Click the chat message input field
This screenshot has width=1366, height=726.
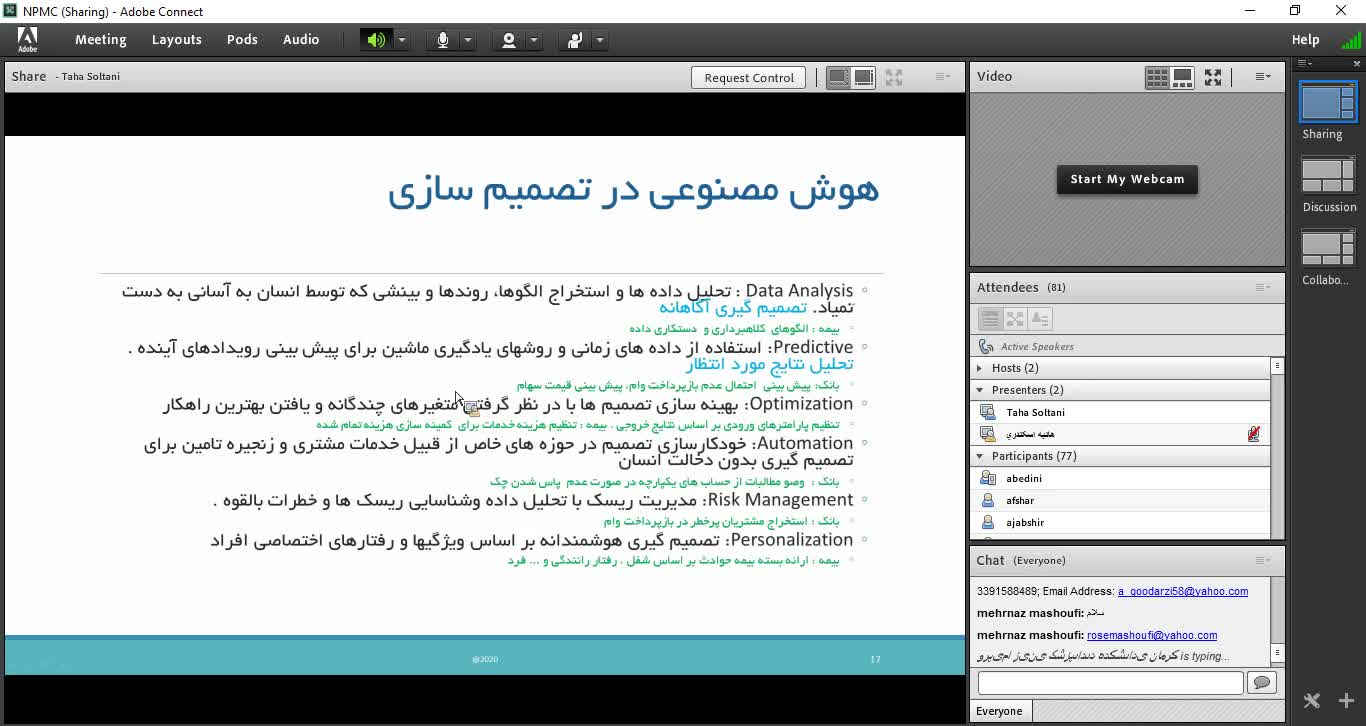pyautogui.click(x=1110, y=682)
